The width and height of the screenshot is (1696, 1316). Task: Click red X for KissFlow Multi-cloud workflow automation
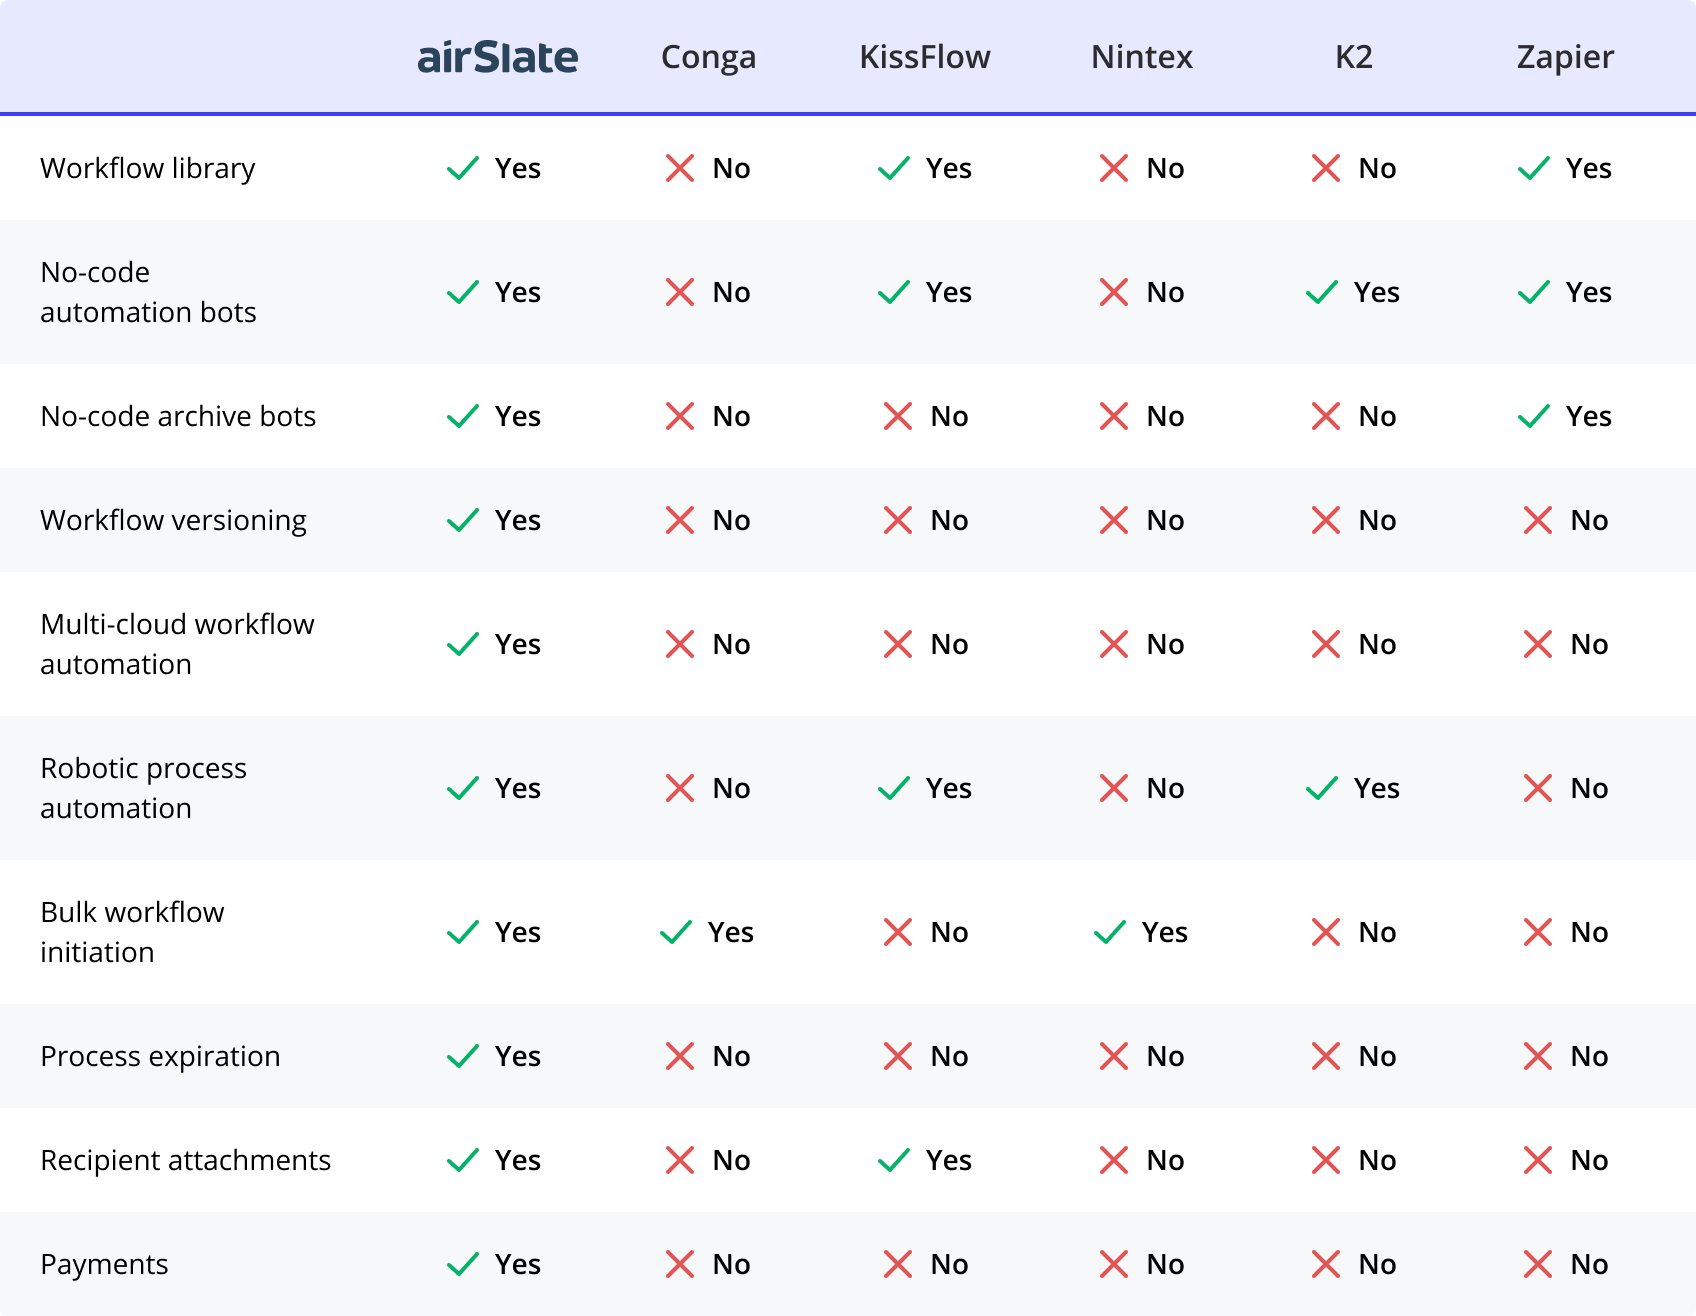tap(898, 644)
